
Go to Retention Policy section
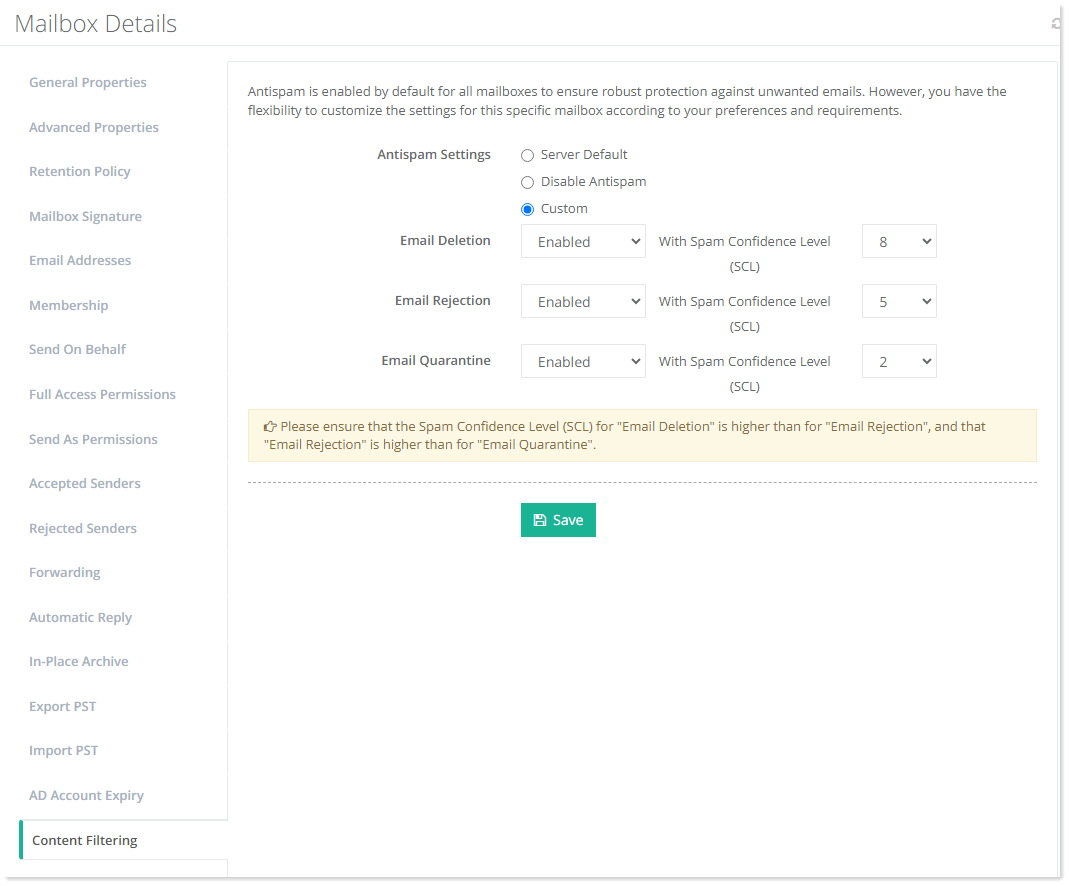[x=80, y=171]
